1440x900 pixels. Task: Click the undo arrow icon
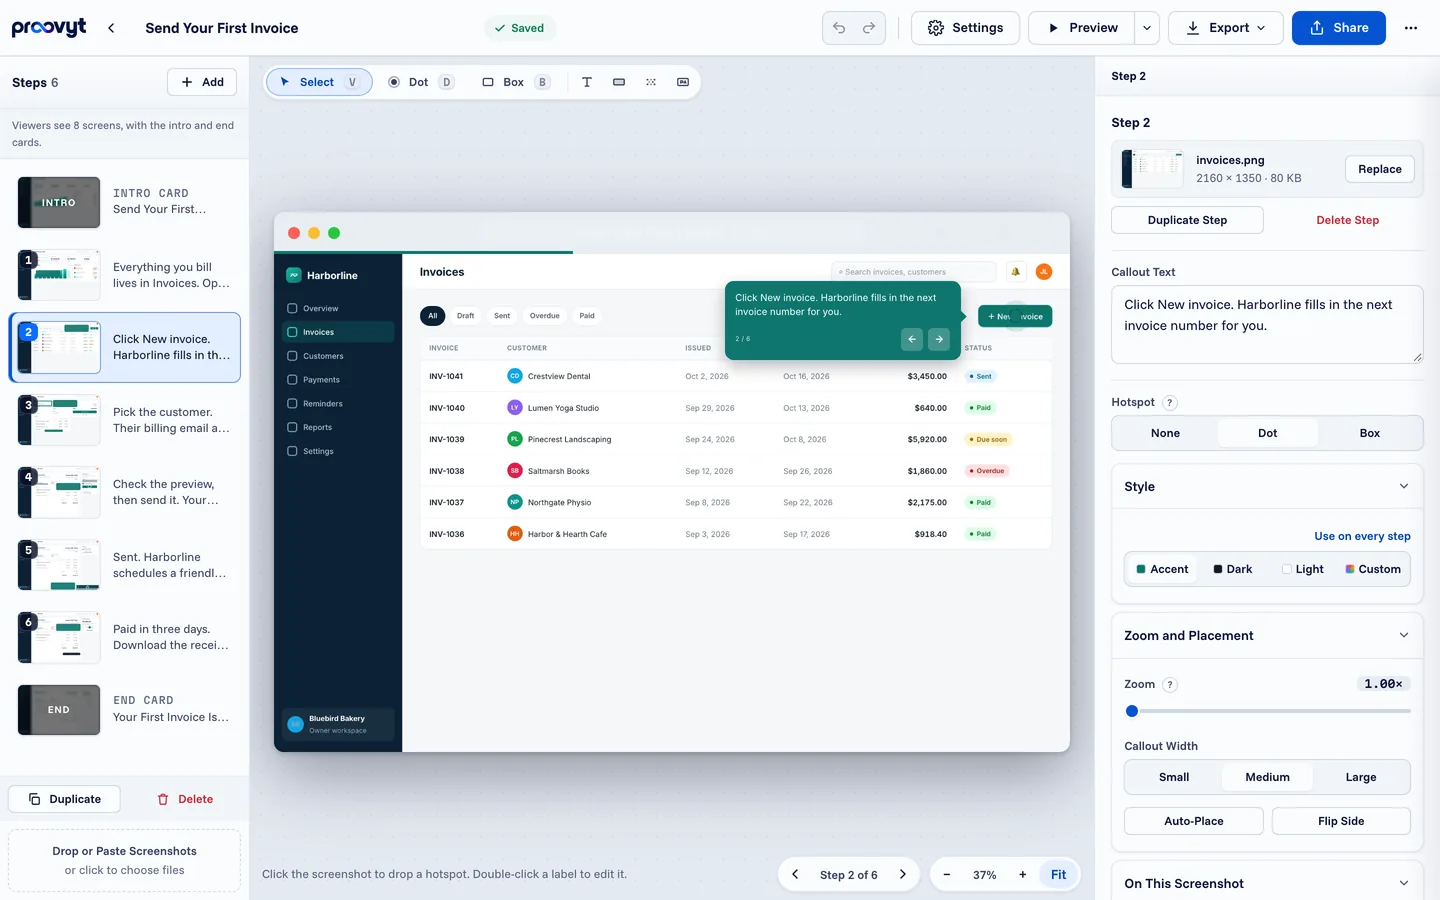point(839,28)
